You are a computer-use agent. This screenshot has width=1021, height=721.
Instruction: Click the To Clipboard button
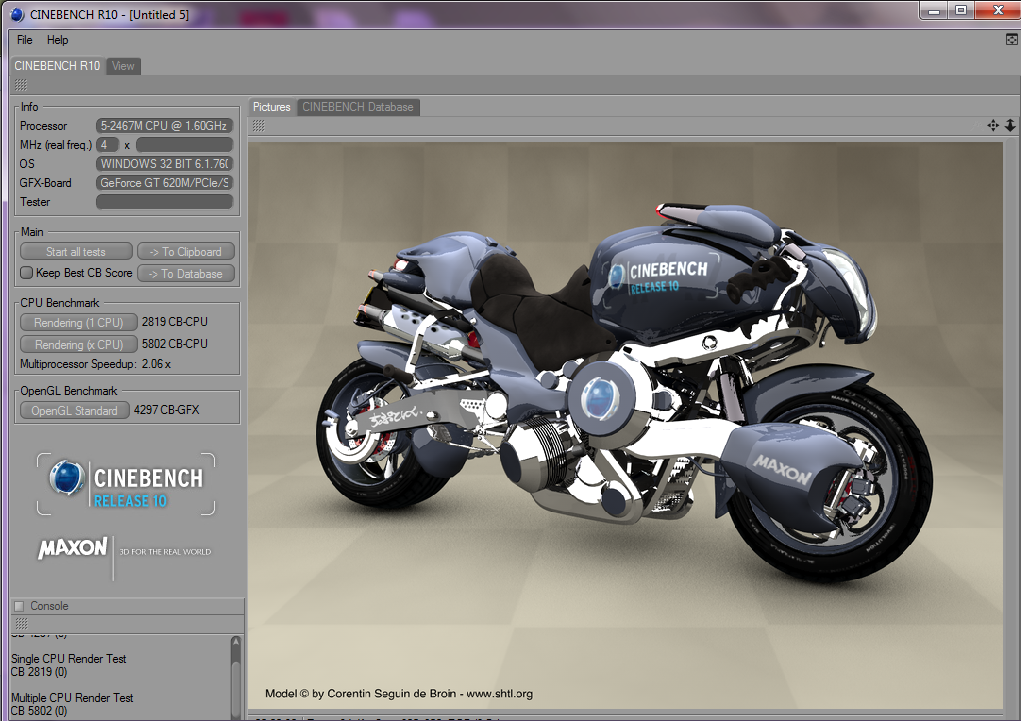point(186,251)
